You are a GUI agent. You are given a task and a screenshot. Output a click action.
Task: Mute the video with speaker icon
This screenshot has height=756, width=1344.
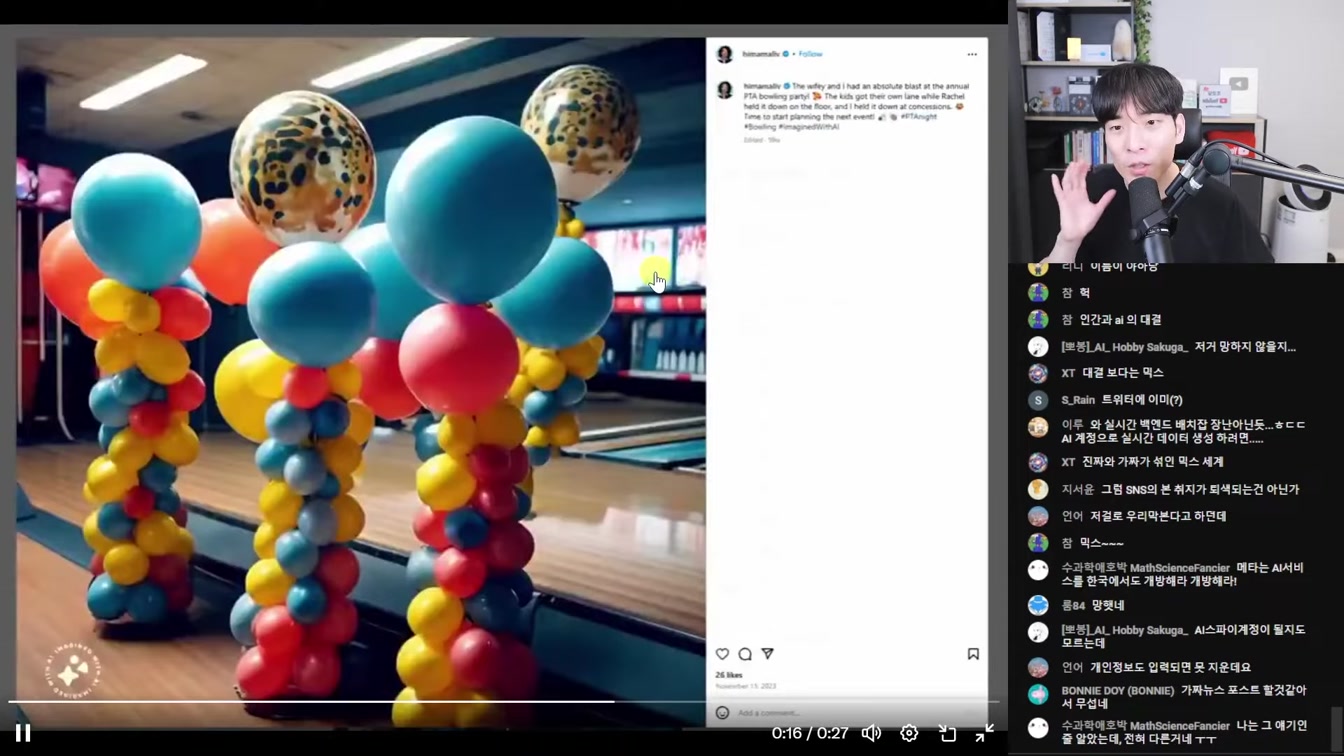(872, 733)
